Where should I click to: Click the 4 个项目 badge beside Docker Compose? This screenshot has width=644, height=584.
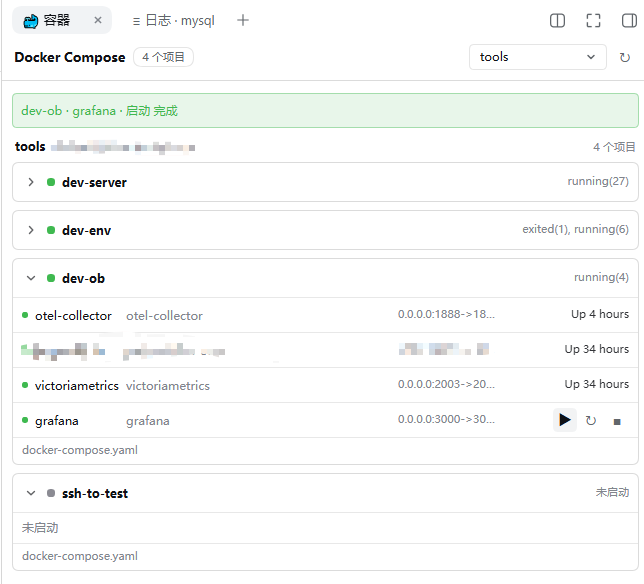click(163, 57)
